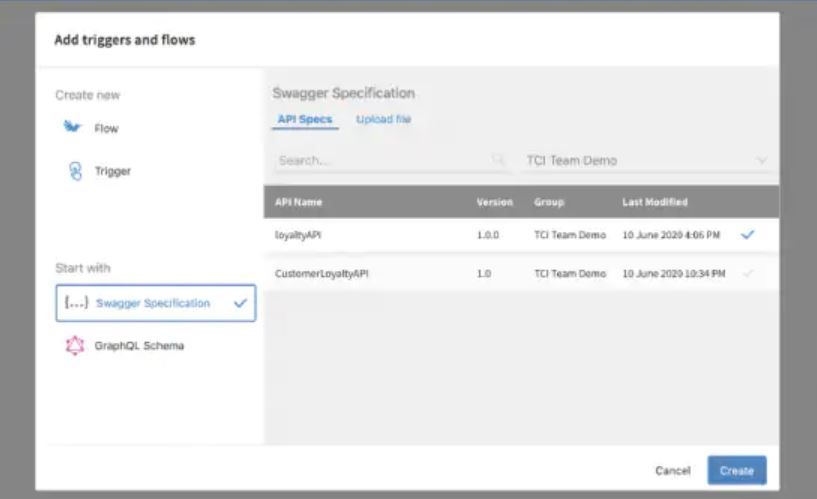Expand the group dropdown chevron
Screen dimensions: 817x499
tap(762, 160)
